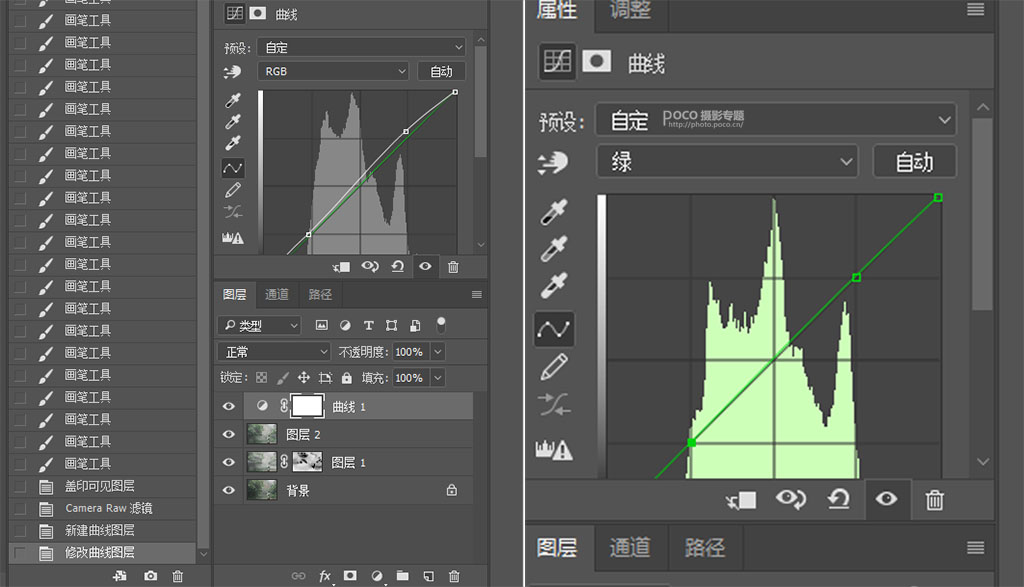Click large Properties panel vertical scrollbar
This screenshot has width=1024, height=587.
[x=982, y=214]
